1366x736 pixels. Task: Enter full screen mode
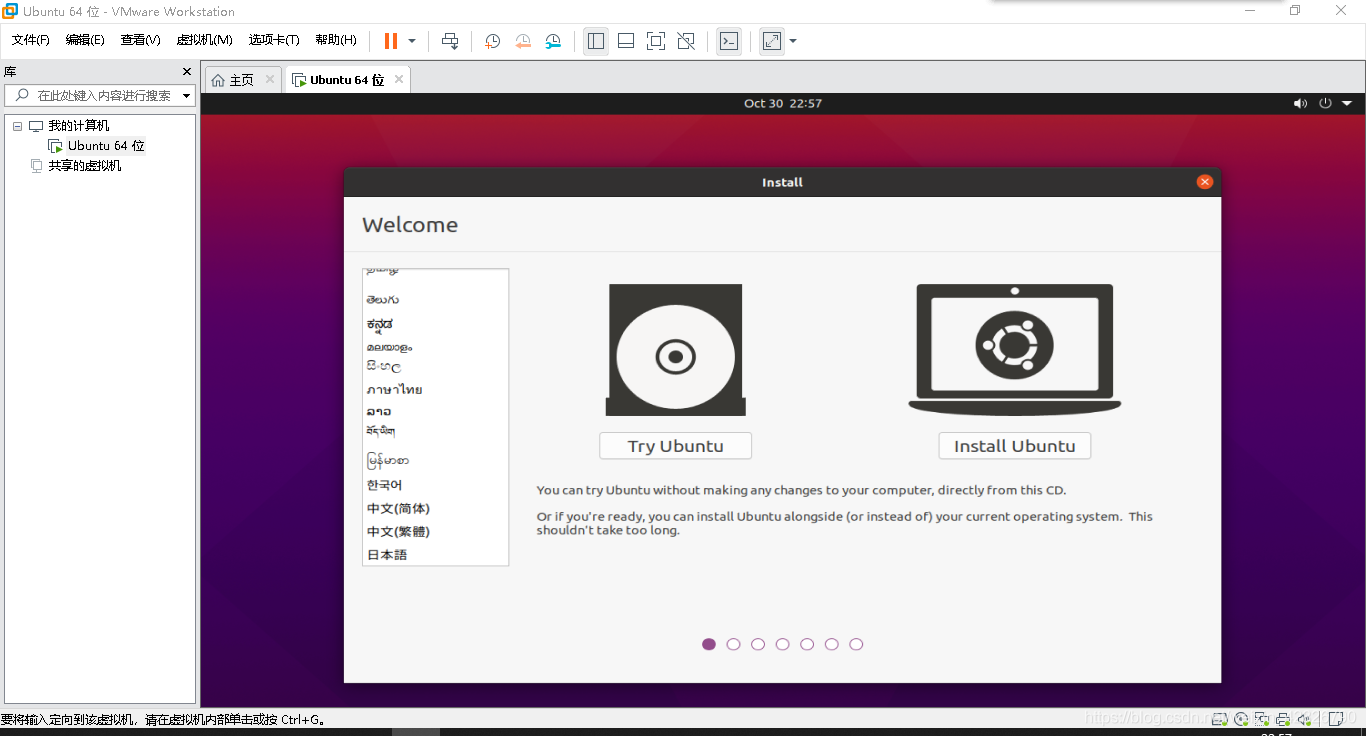point(656,41)
